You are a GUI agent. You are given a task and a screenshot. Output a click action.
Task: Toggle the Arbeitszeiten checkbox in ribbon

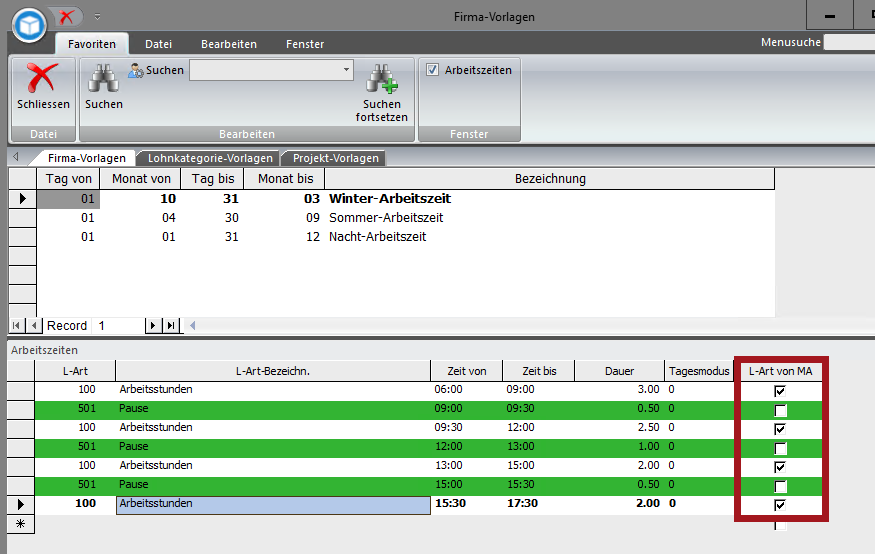click(432, 70)
